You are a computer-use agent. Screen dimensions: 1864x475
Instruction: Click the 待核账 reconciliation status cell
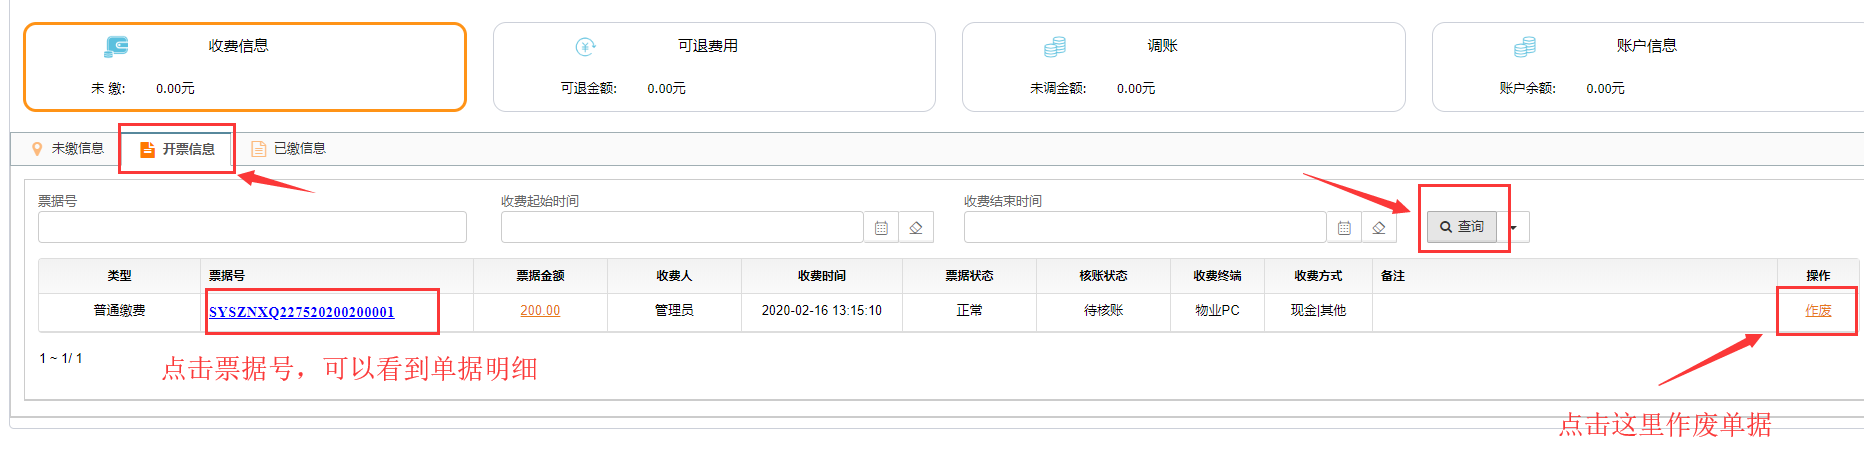click(1103, 311)
